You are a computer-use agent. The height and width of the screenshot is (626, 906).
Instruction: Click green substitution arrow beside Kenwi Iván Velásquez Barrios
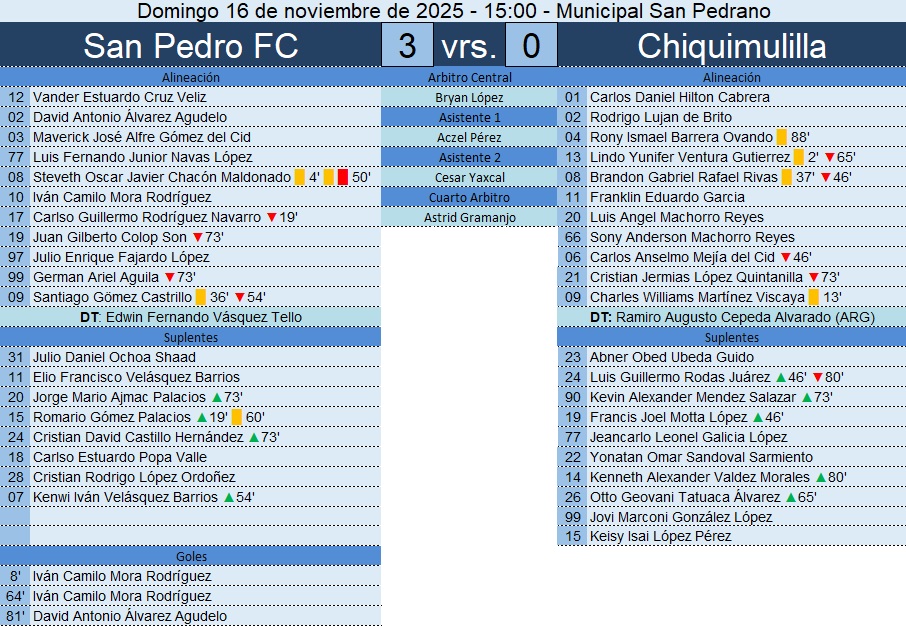(228, 497)
